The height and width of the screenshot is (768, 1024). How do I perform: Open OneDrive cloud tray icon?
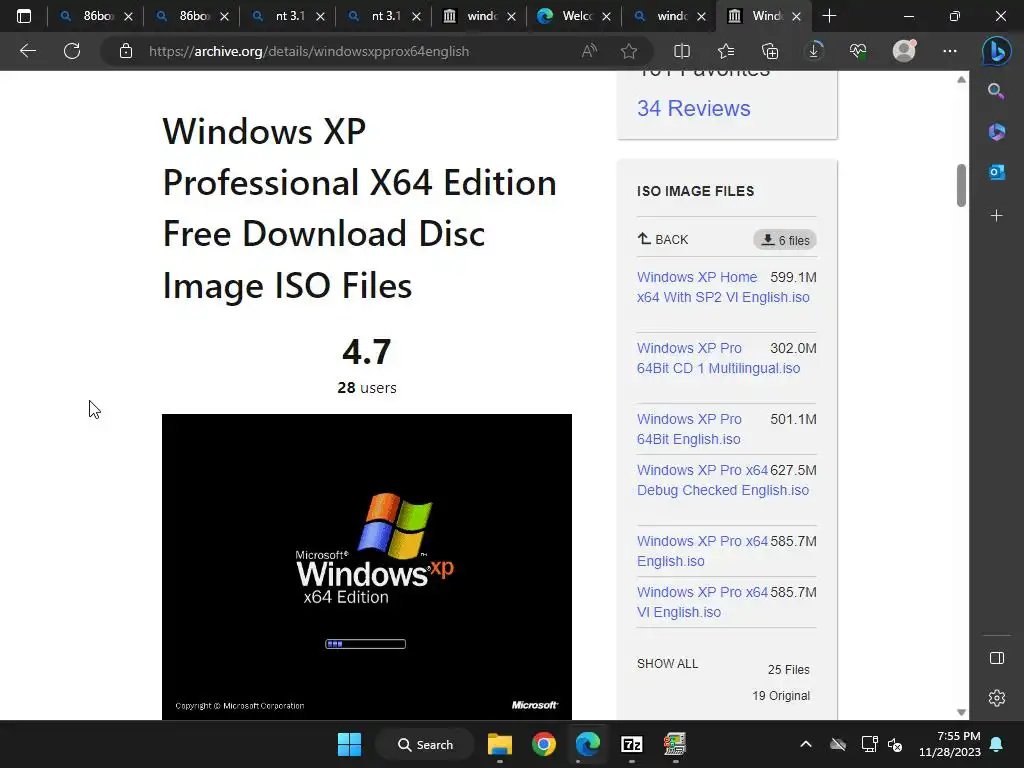(x=838, y=744)
